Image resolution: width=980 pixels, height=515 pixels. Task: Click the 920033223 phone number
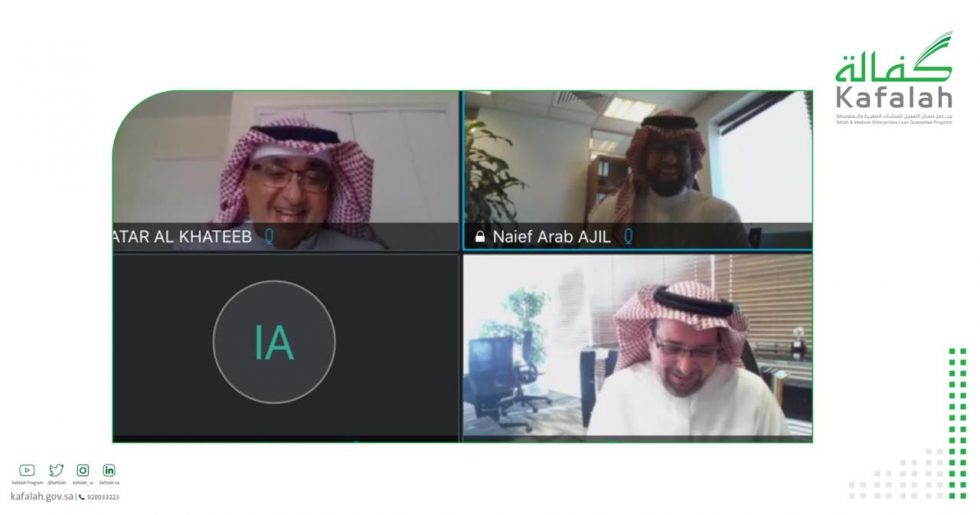tap(103, 497)
